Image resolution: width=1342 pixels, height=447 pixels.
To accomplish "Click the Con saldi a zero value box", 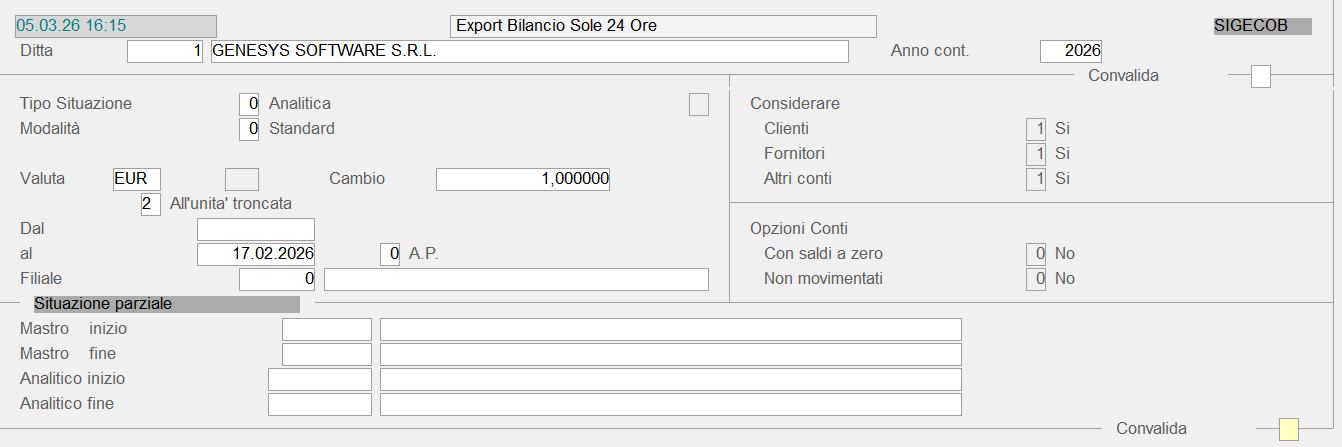I will coord(1035,254).
